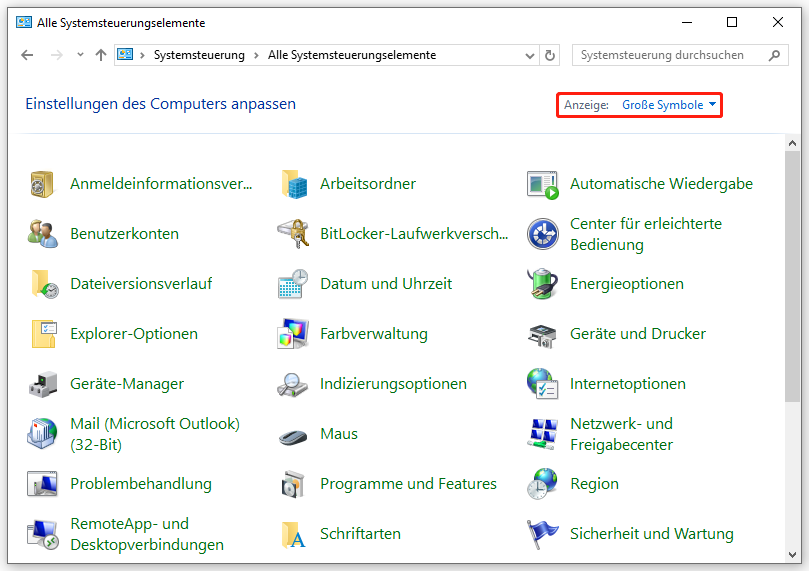This screenshot has width=809, height=571.
Task: Open the Benutzerkonten link
Action: (x=124, y=234)
